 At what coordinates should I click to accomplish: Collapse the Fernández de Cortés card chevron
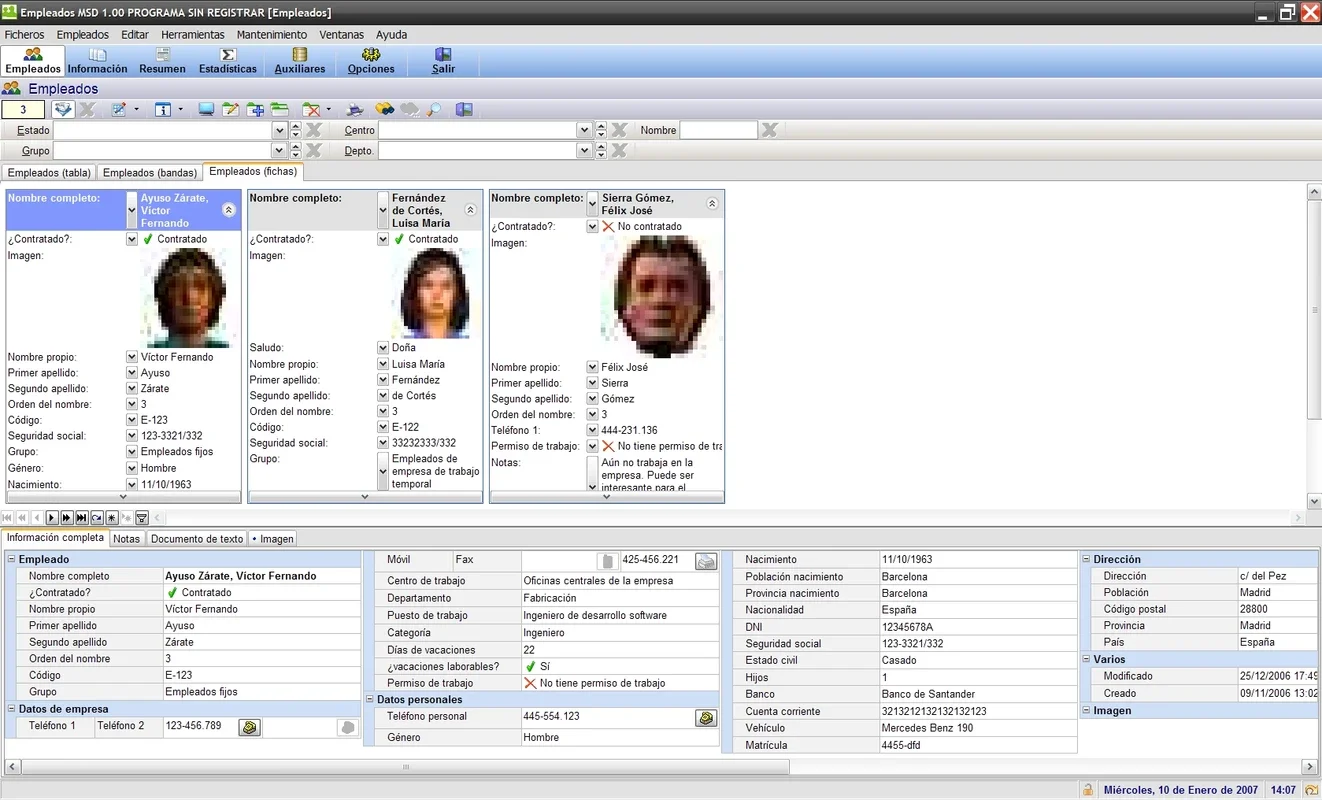470,210
